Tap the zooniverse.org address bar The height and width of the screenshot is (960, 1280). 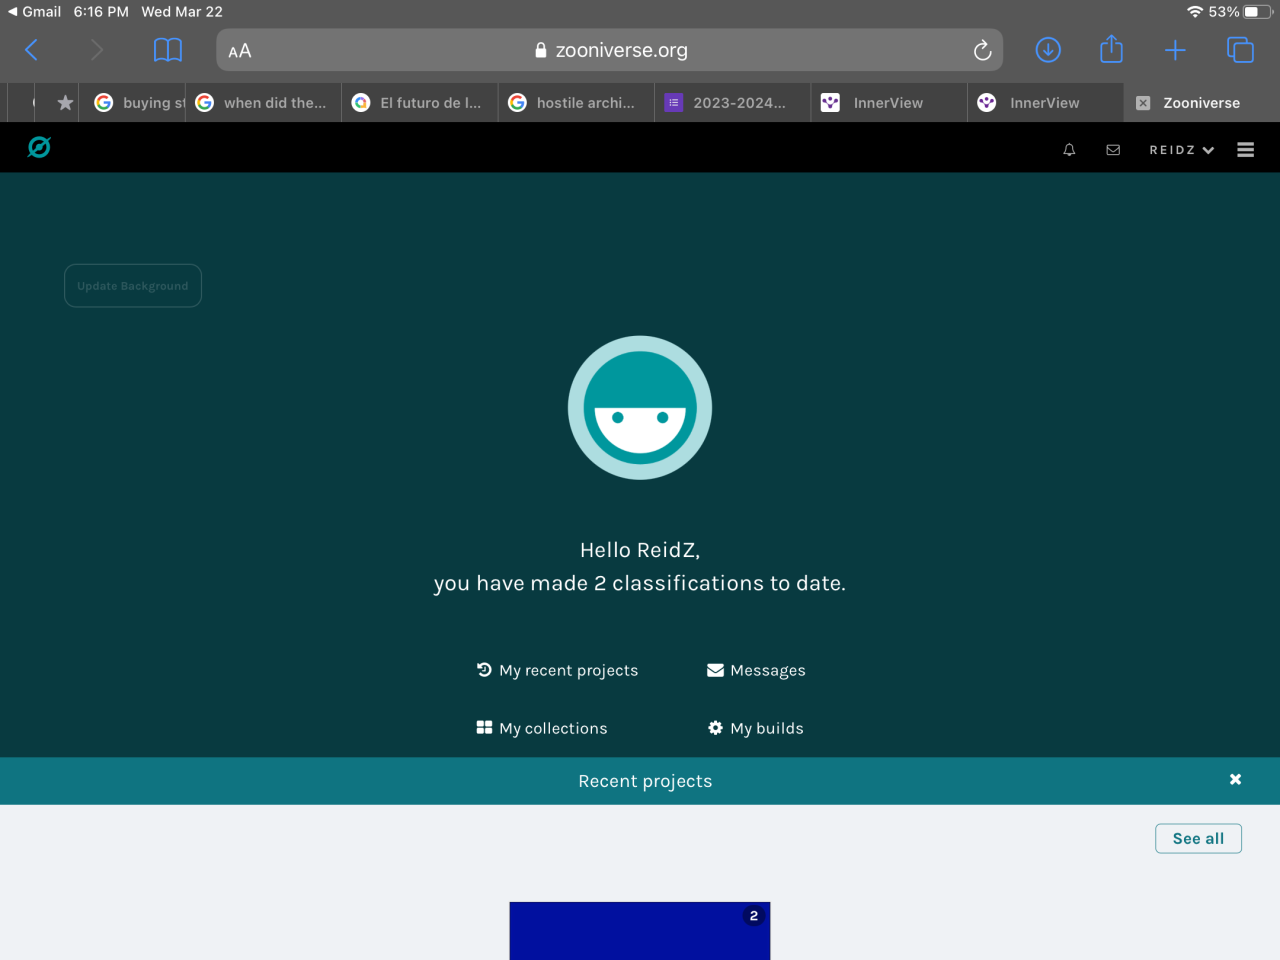point(610,50)
